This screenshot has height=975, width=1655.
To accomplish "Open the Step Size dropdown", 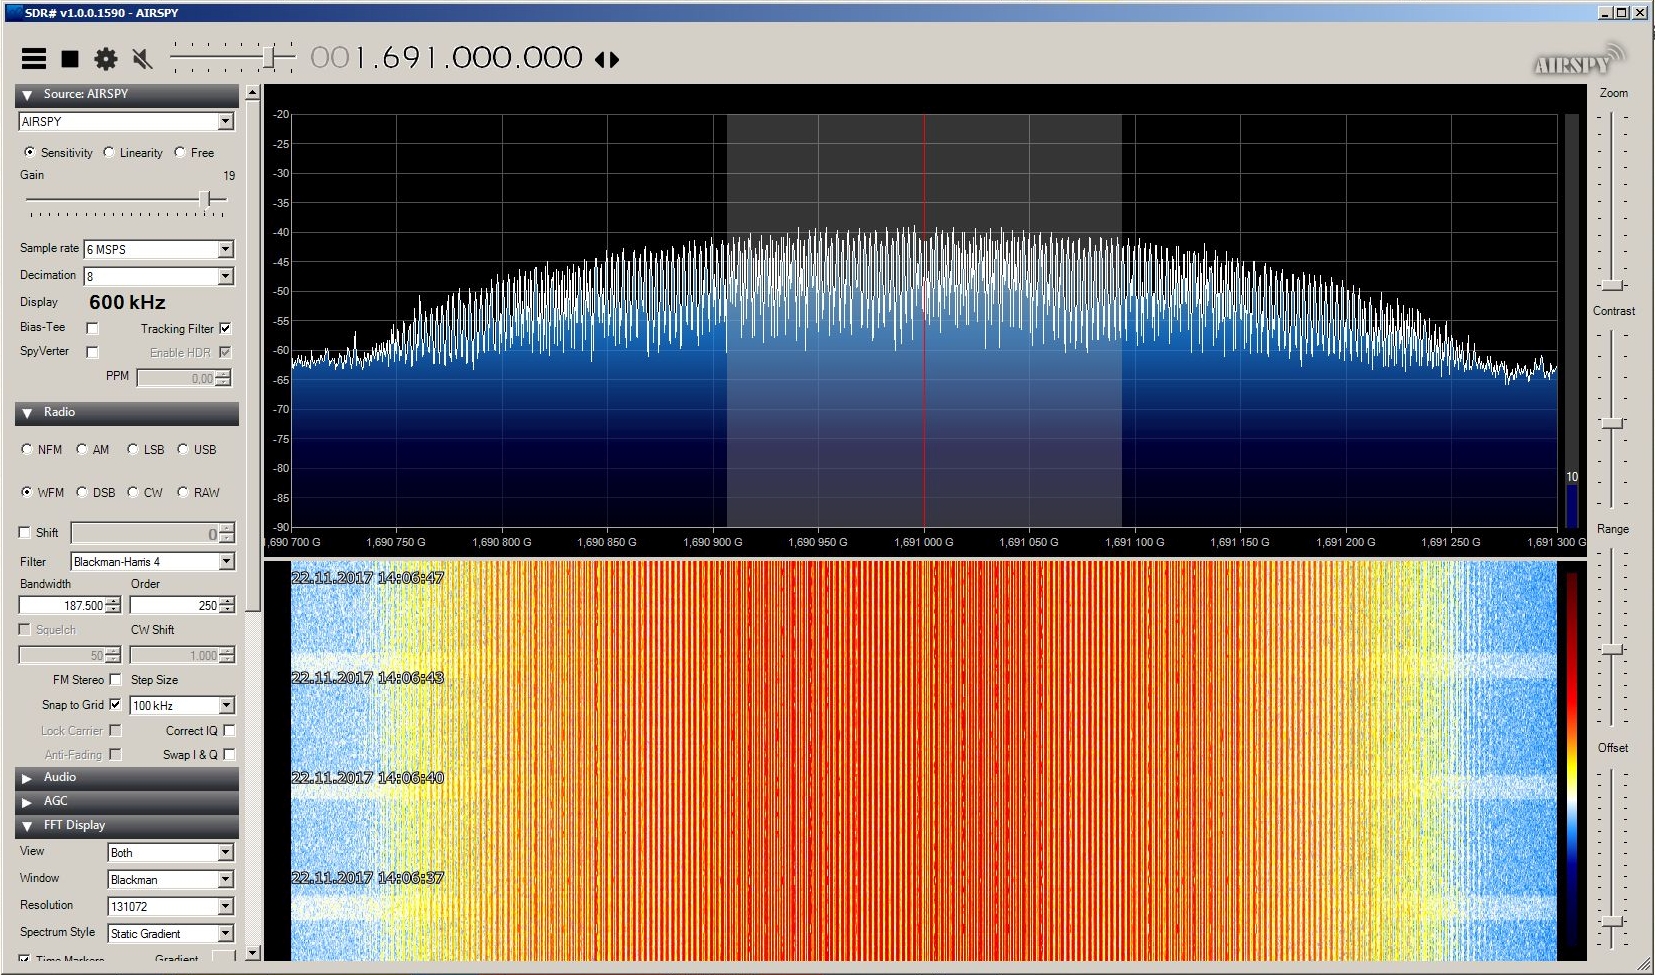I will pyautogui.click(x=182, y=706).
